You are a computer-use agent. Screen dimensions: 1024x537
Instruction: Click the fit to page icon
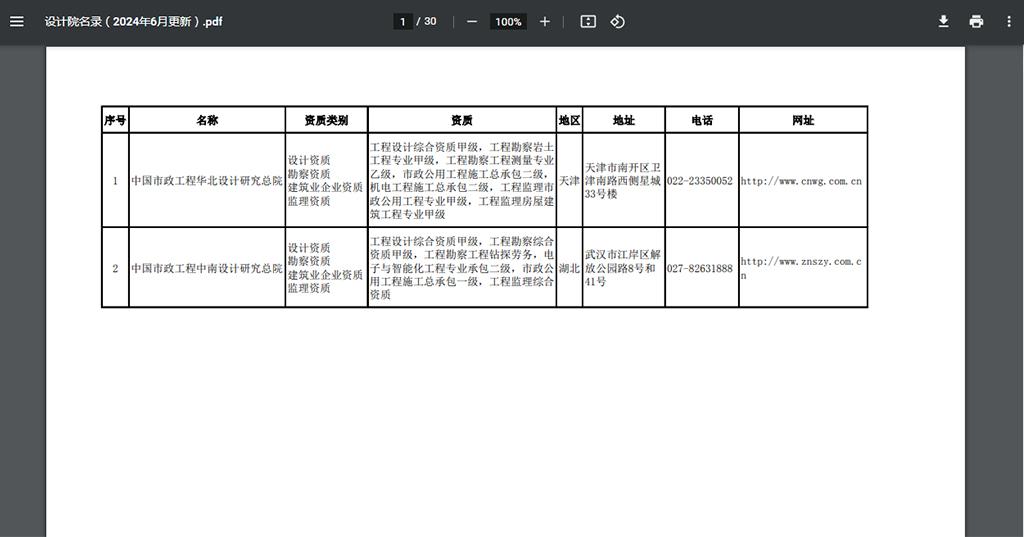click(588, 22)
